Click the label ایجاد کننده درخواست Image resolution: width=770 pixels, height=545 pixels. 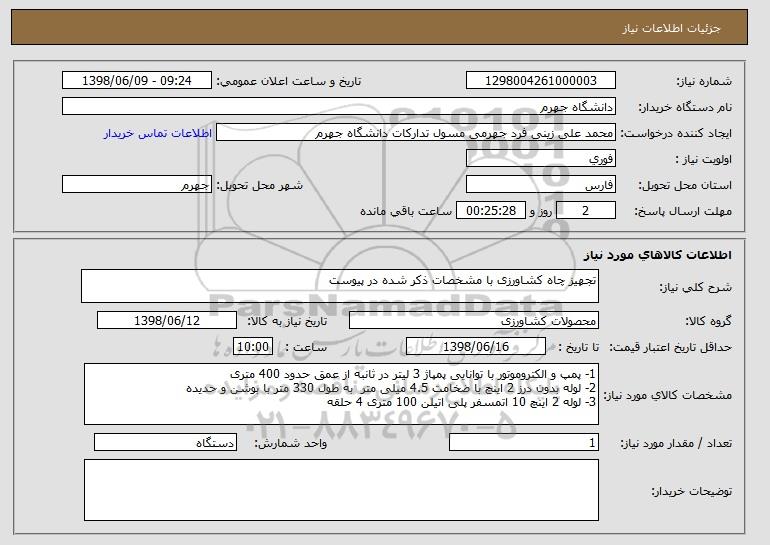(676, 133)
